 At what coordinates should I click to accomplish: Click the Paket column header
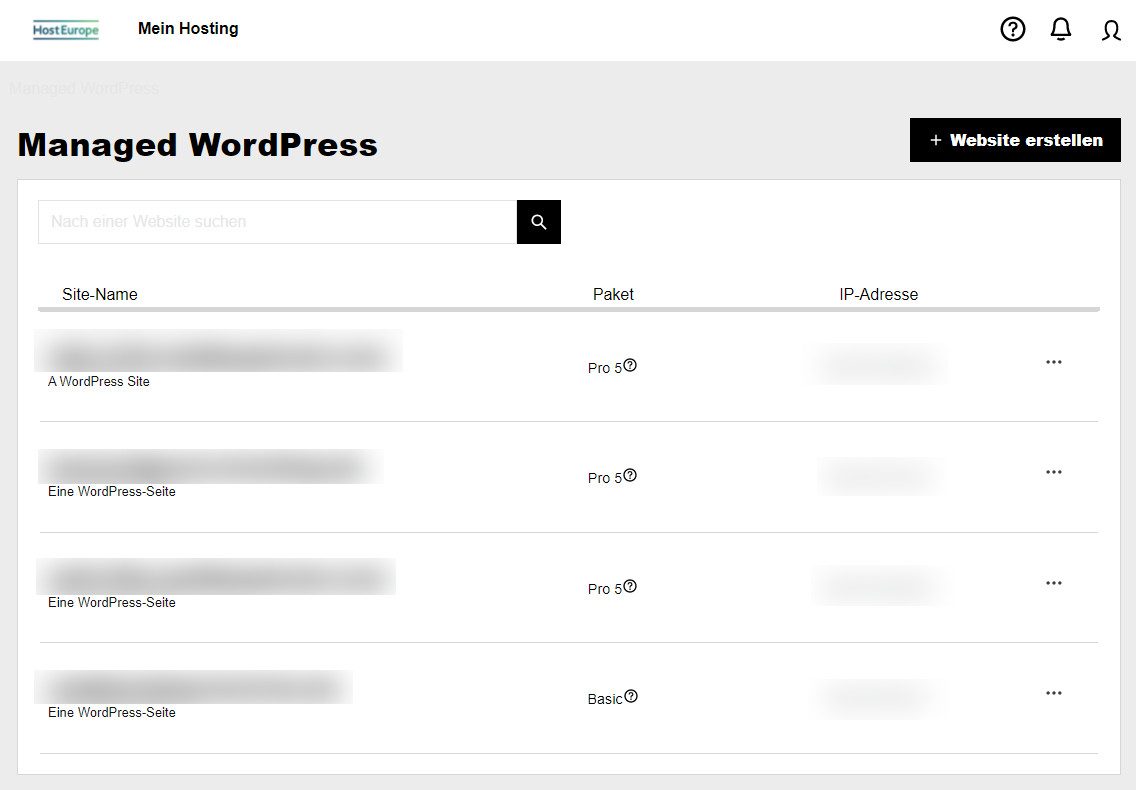(613, 294)
